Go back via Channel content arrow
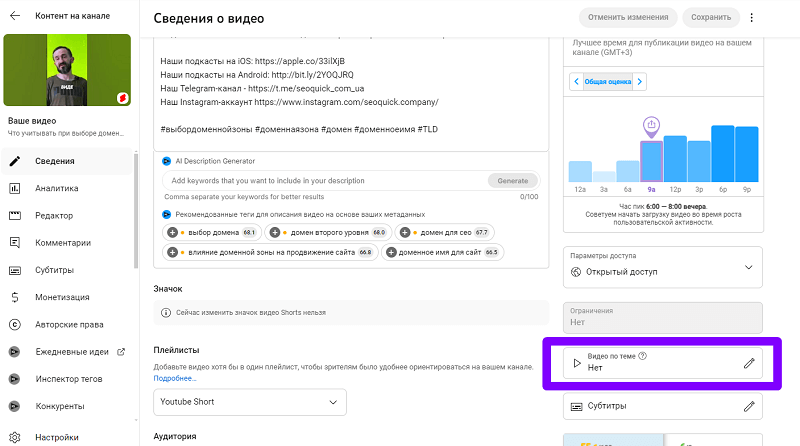The height and width of the screenshot is (446, 800). pos(15,16)
